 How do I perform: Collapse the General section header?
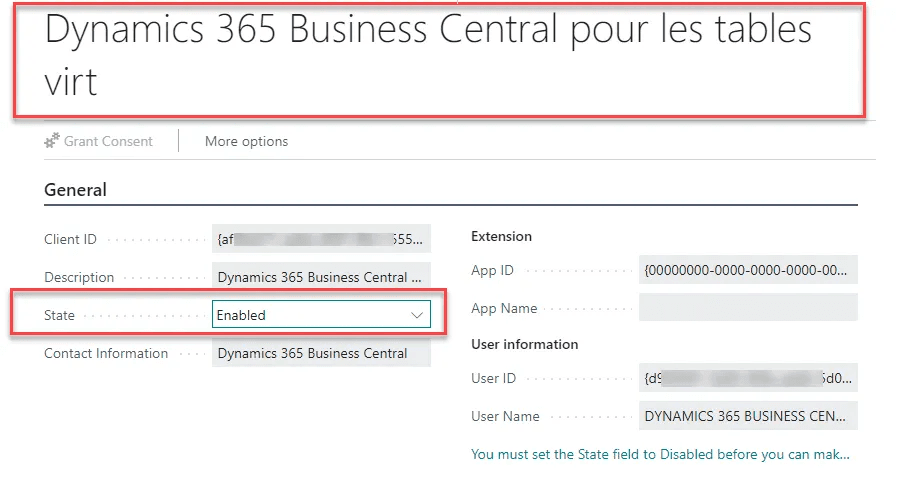click(75, 190)
